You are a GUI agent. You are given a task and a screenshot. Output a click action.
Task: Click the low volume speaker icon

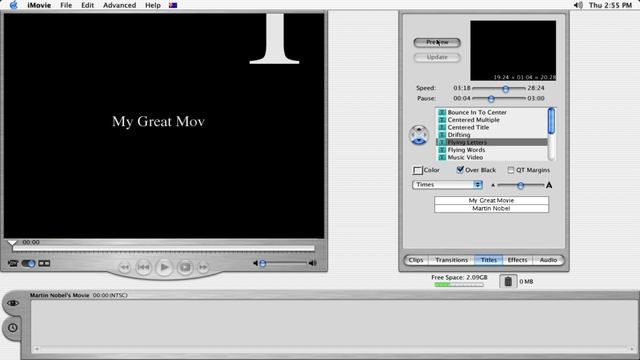tap(255, 264)
